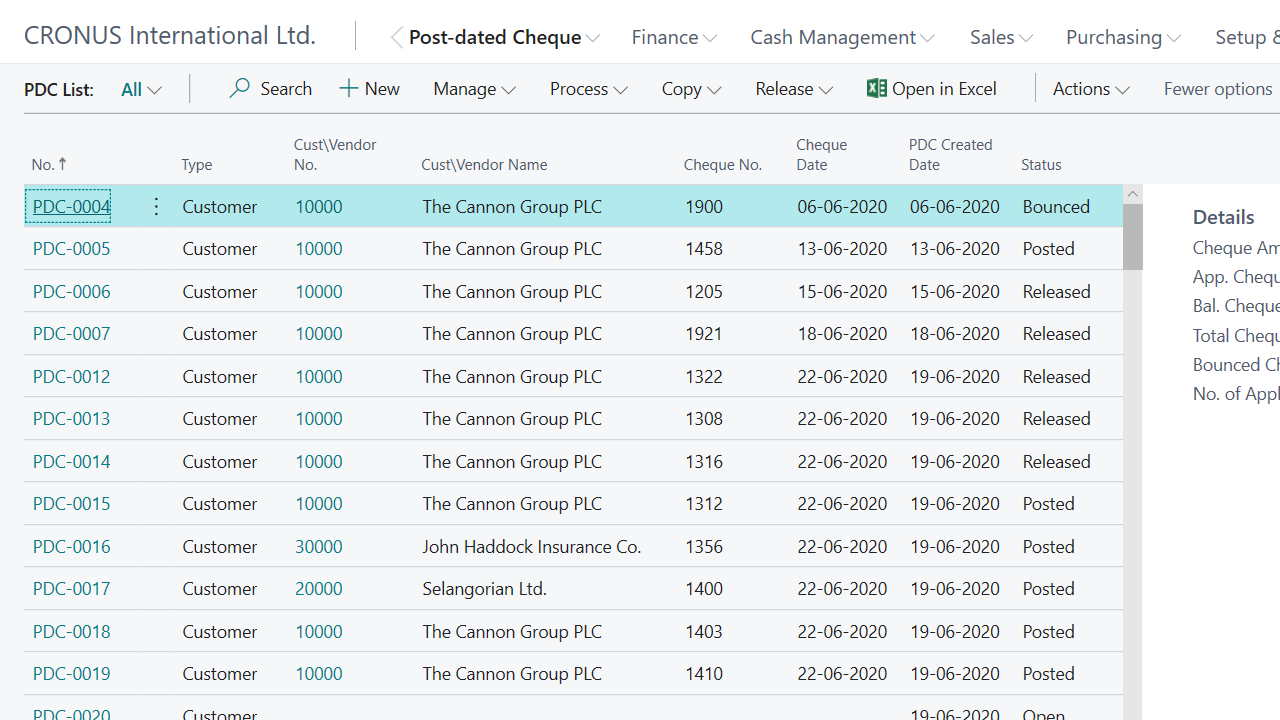This screenshot has height=720, width=1280.
Task: Click the vertical scrollbar thumb
Action: tap(1132, 237)
